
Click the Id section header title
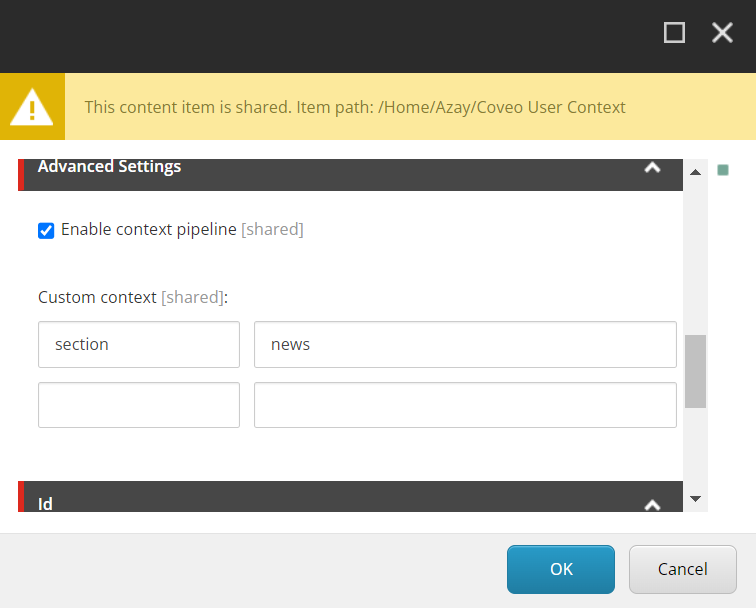[x=45, y=504]
